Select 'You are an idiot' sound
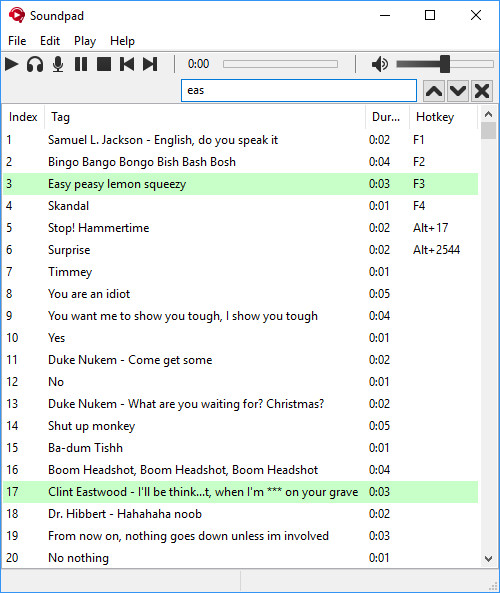Image resolution: width=500 pixels, height=593 pixels. coord(241,294)
